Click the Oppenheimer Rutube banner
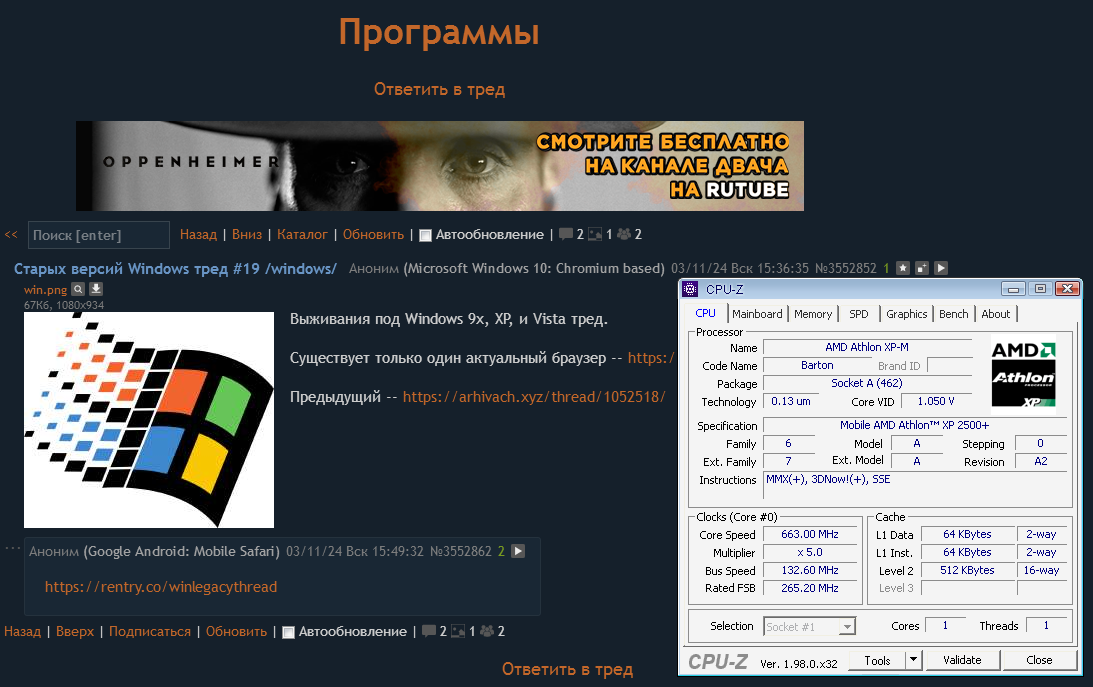1093x687 pixels. [440, 166]
